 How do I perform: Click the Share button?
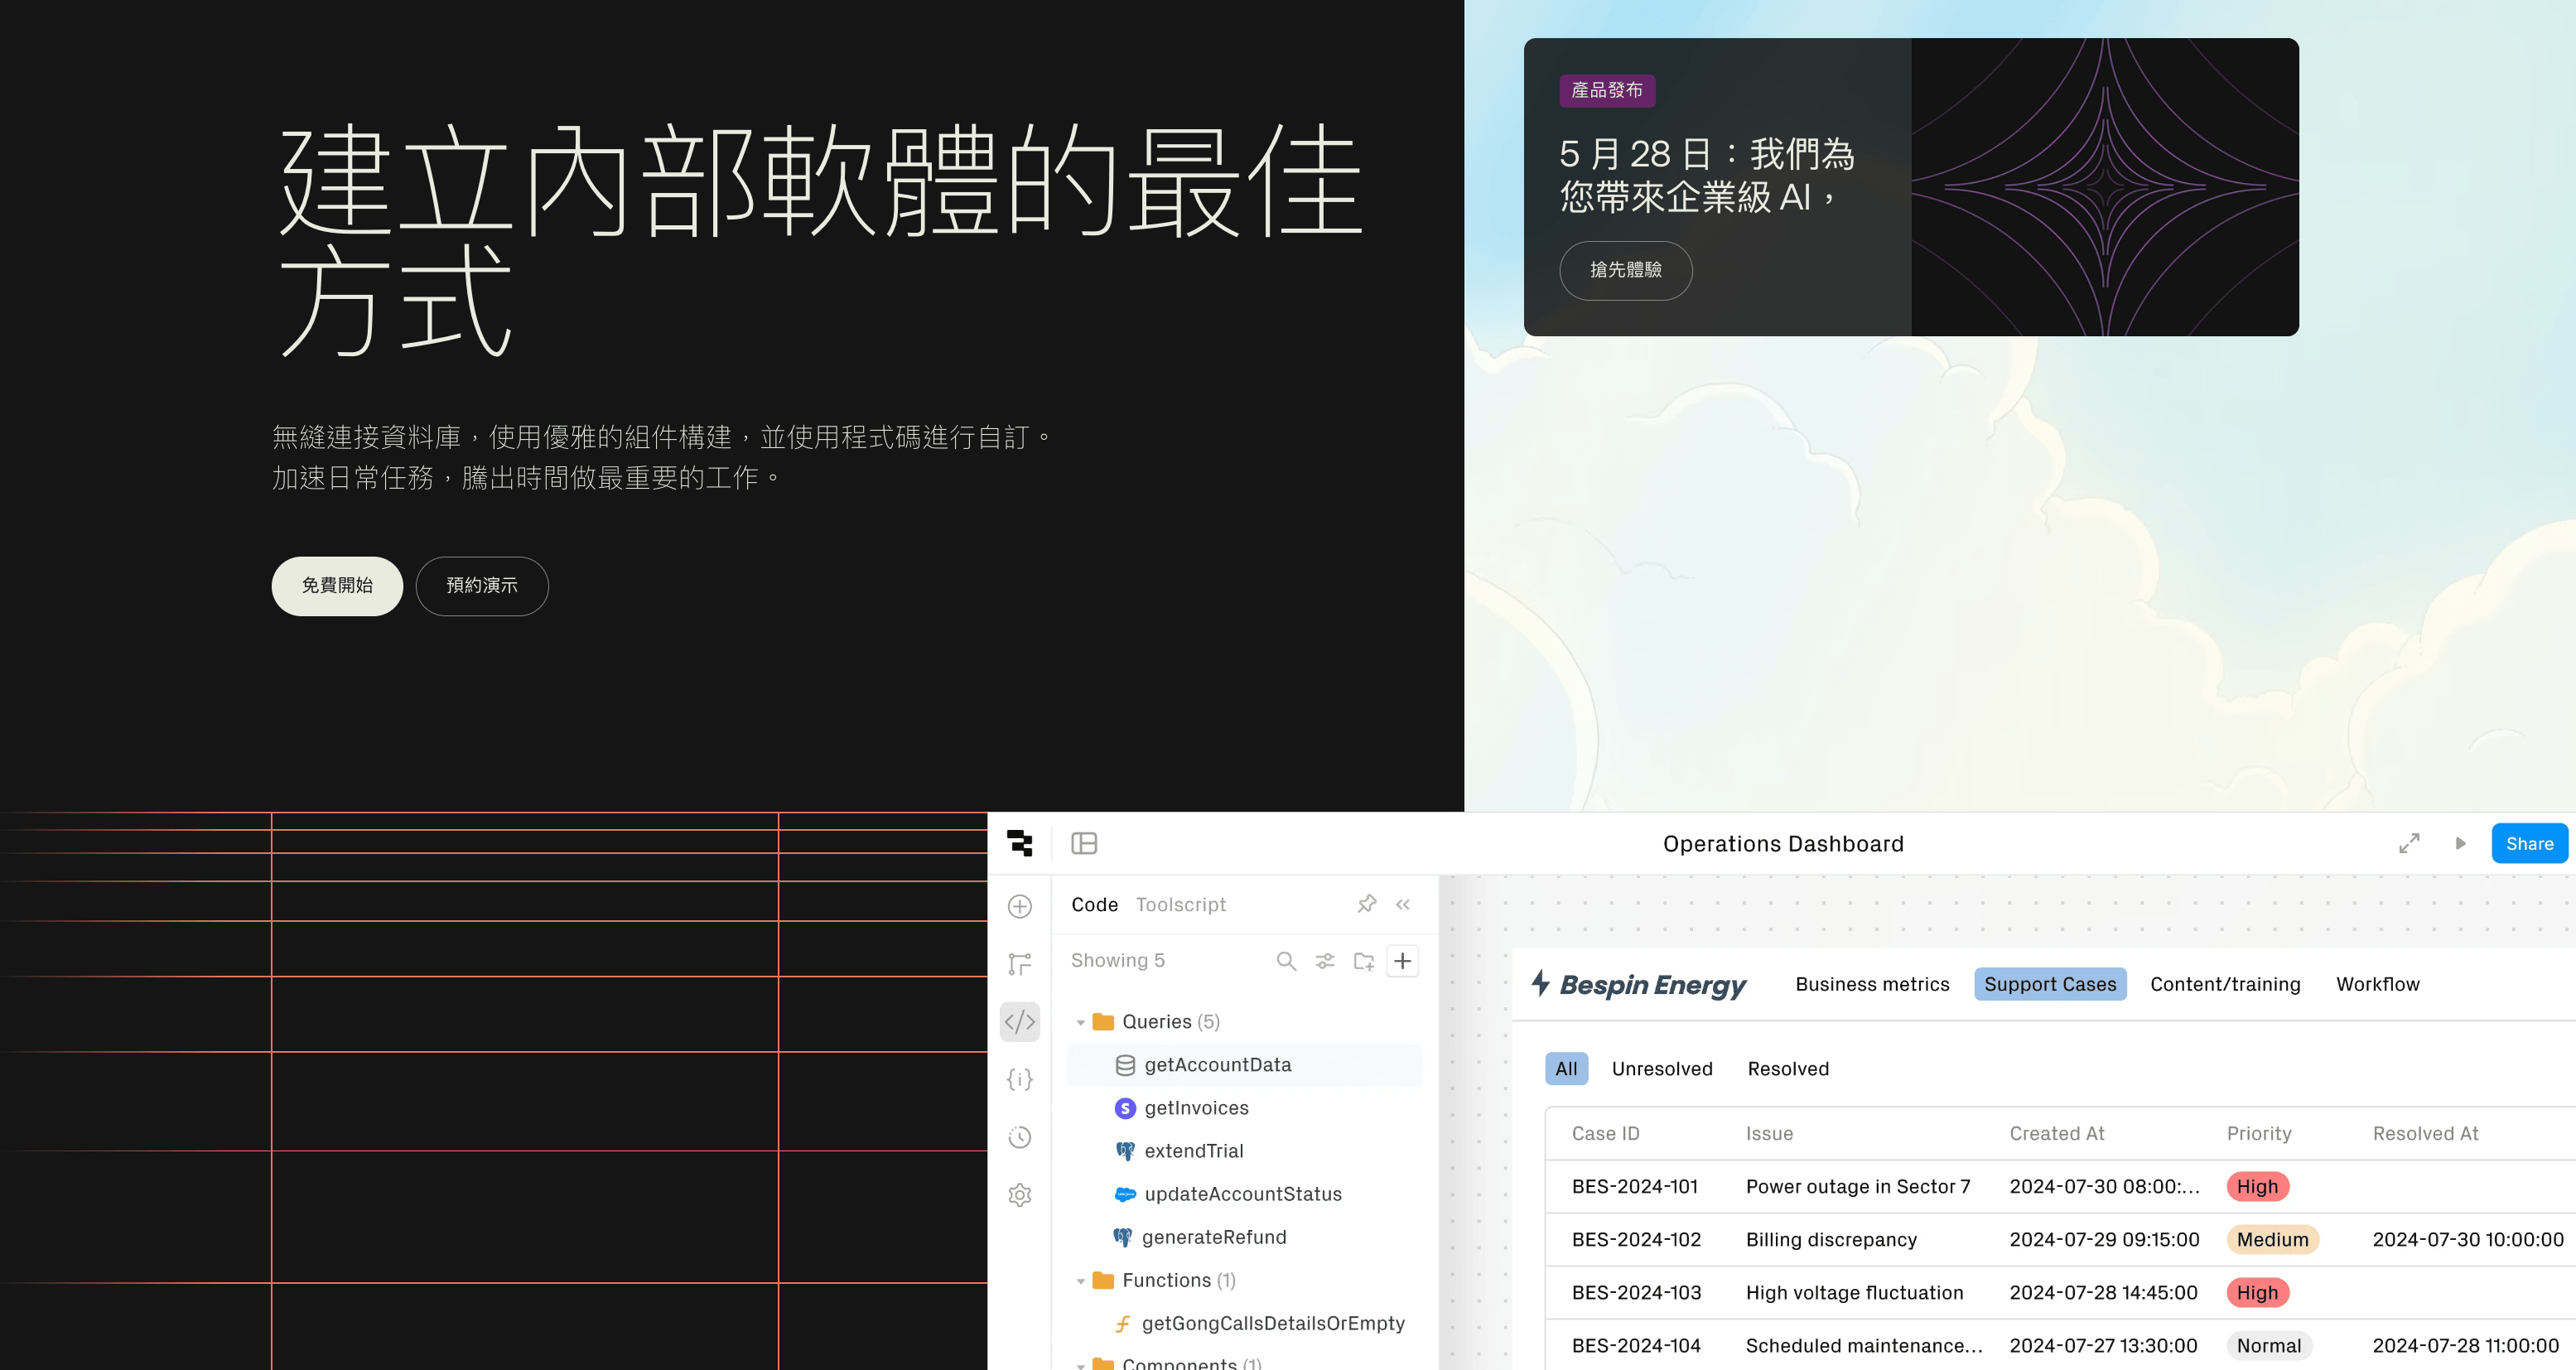click(x=2529, y=843)
